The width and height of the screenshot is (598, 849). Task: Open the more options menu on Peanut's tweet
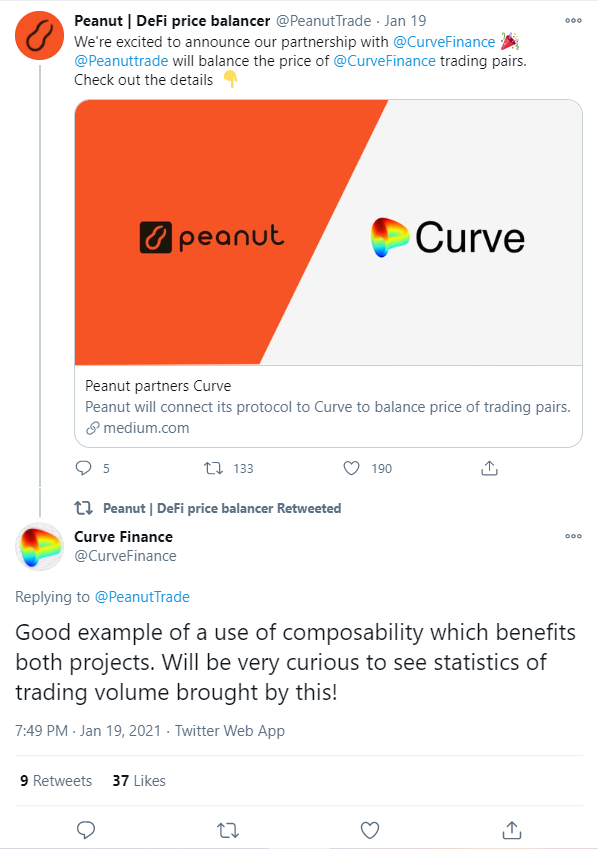pyautogui.click(x=573, y=19)
